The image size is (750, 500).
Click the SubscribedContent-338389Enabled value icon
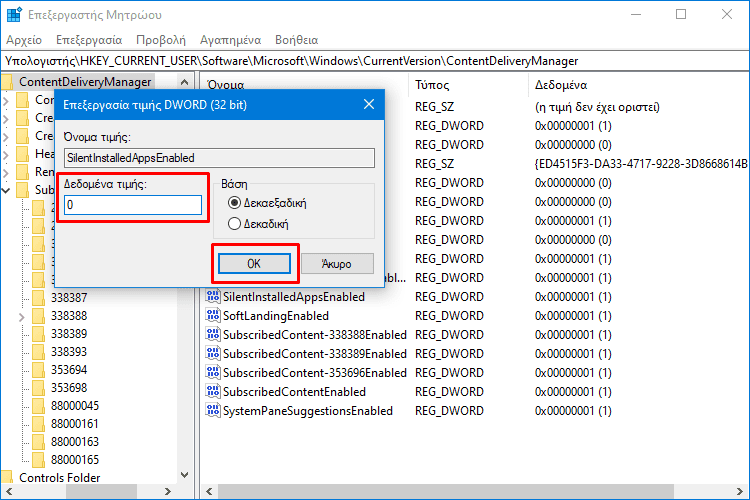pyautogui.click(x=213, y=353)
